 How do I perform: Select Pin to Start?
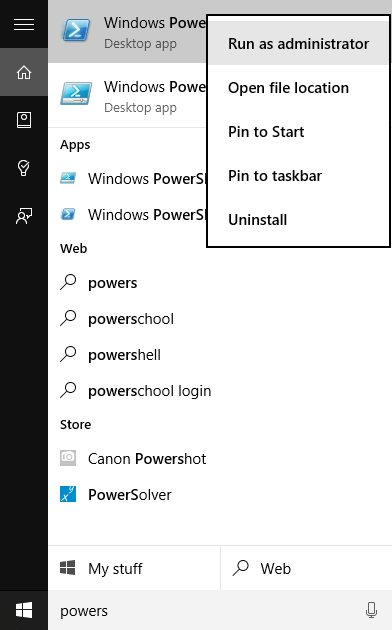[298, 132]
